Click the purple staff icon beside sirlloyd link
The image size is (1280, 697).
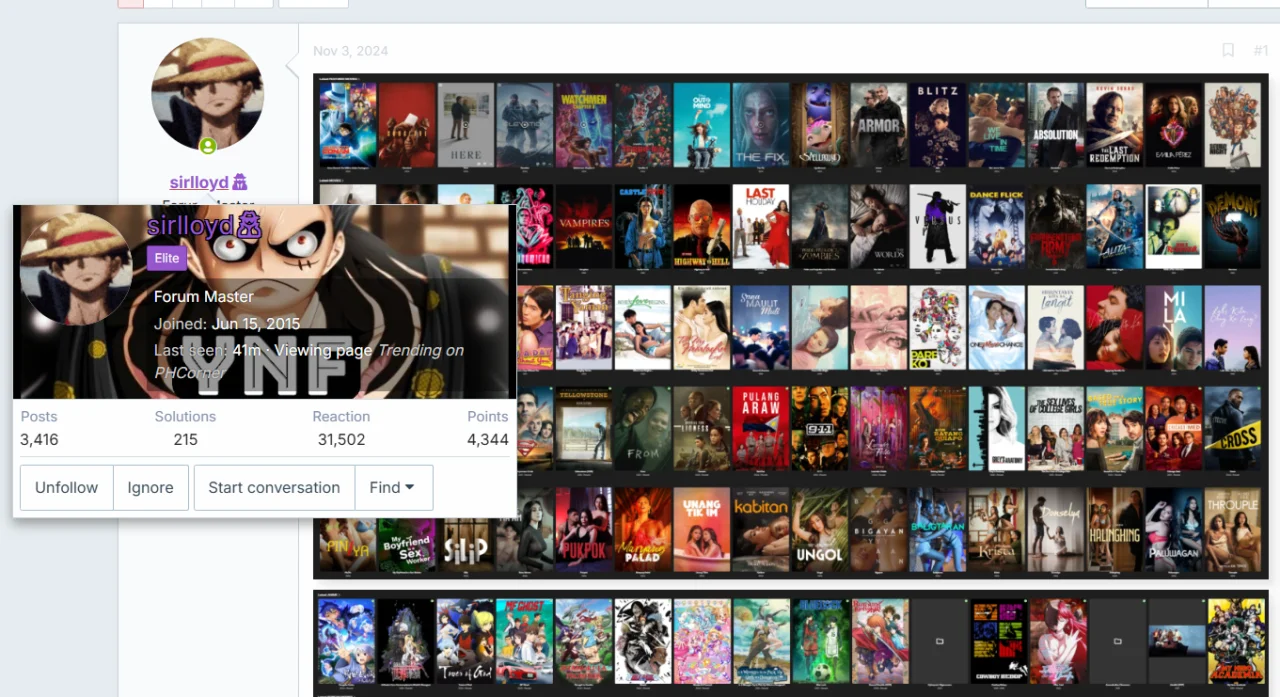(x=240, y=182)
